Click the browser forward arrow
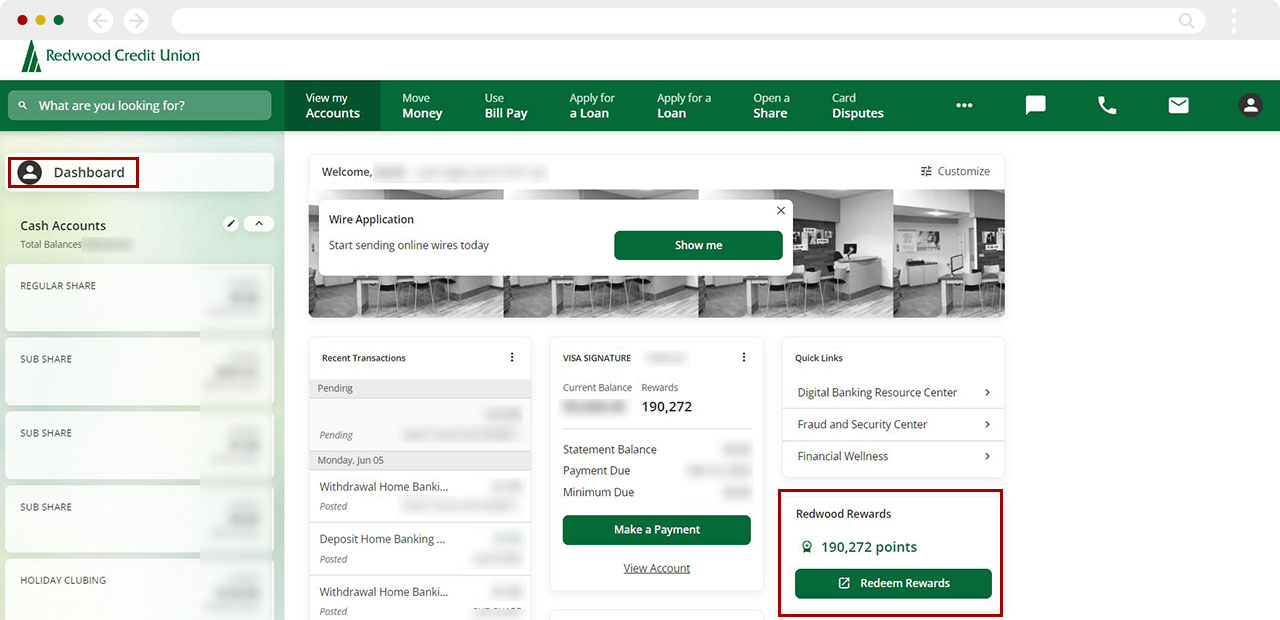The width and height of the screenshot is (1280, 620). click(136, 20)
